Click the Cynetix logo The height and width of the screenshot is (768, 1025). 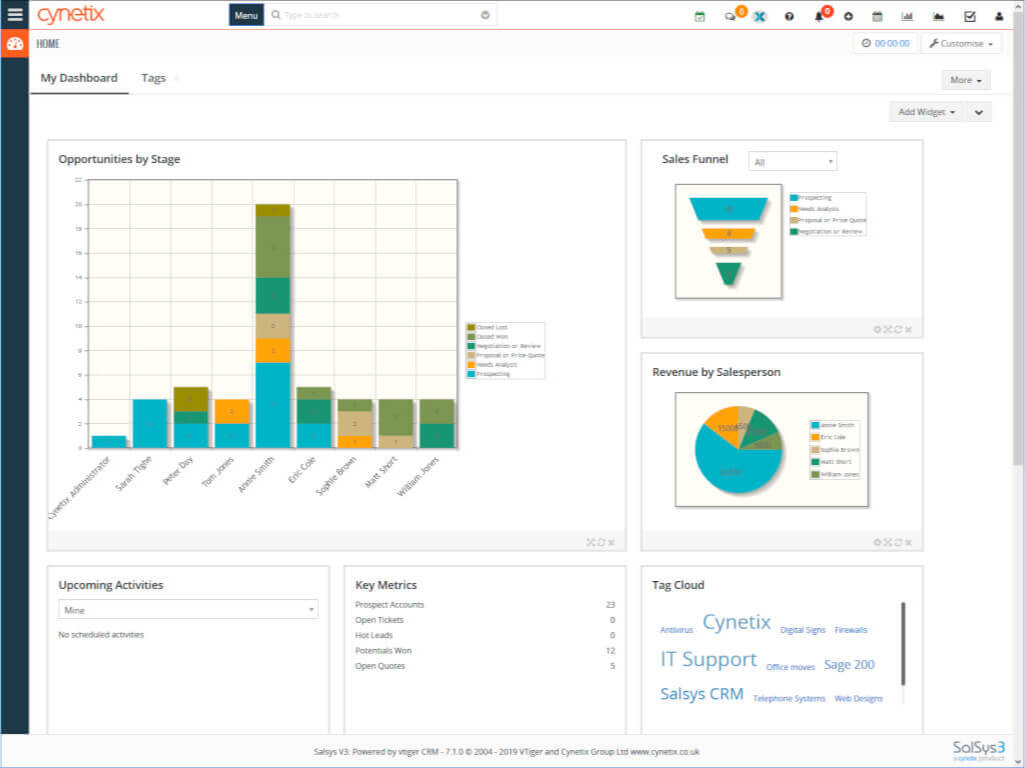pos(71,14)
